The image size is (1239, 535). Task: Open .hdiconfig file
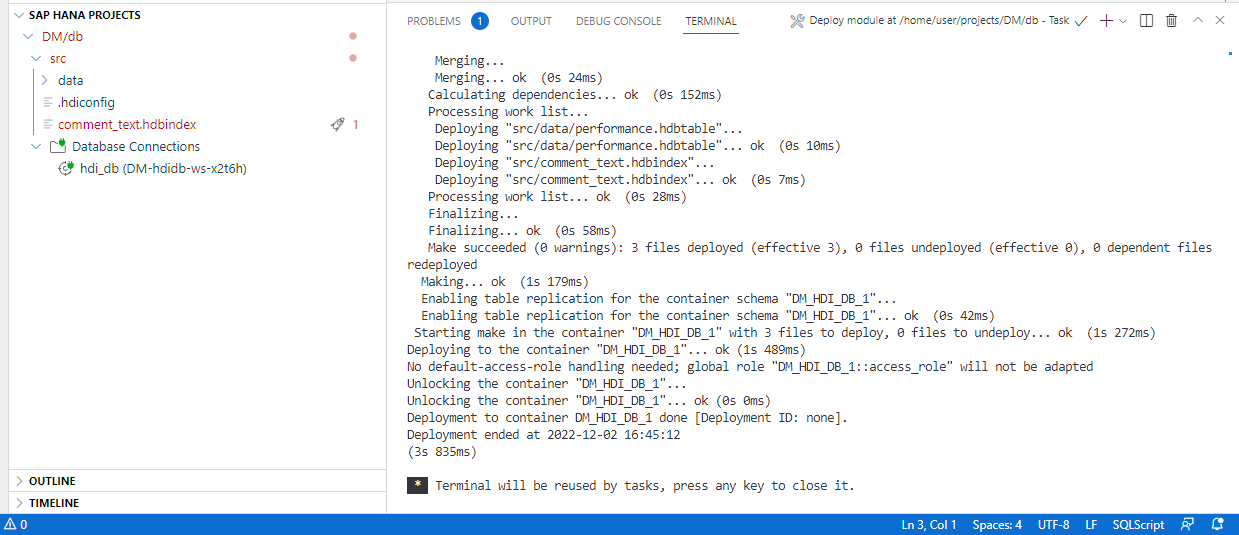click(x=86, y=102)
